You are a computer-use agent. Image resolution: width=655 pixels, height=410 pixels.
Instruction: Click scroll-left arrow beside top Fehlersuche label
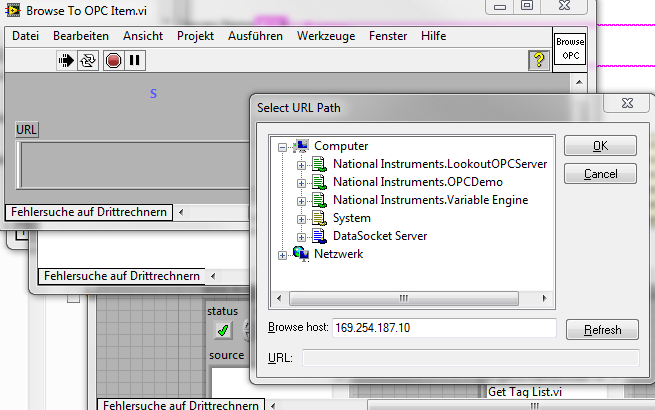[181, 212]
